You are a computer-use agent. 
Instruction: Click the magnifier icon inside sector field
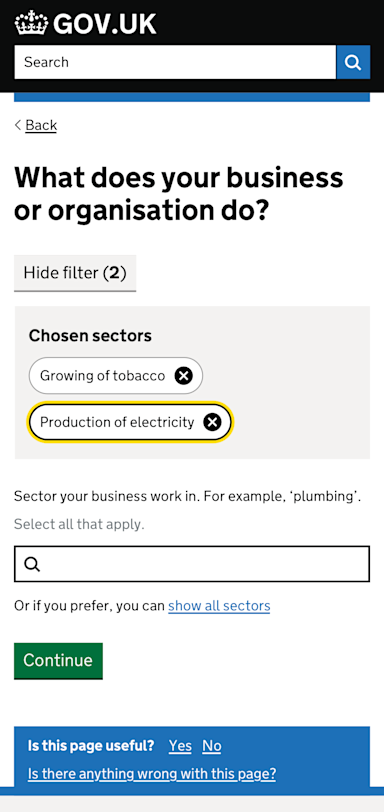click(x=32, y=564)
